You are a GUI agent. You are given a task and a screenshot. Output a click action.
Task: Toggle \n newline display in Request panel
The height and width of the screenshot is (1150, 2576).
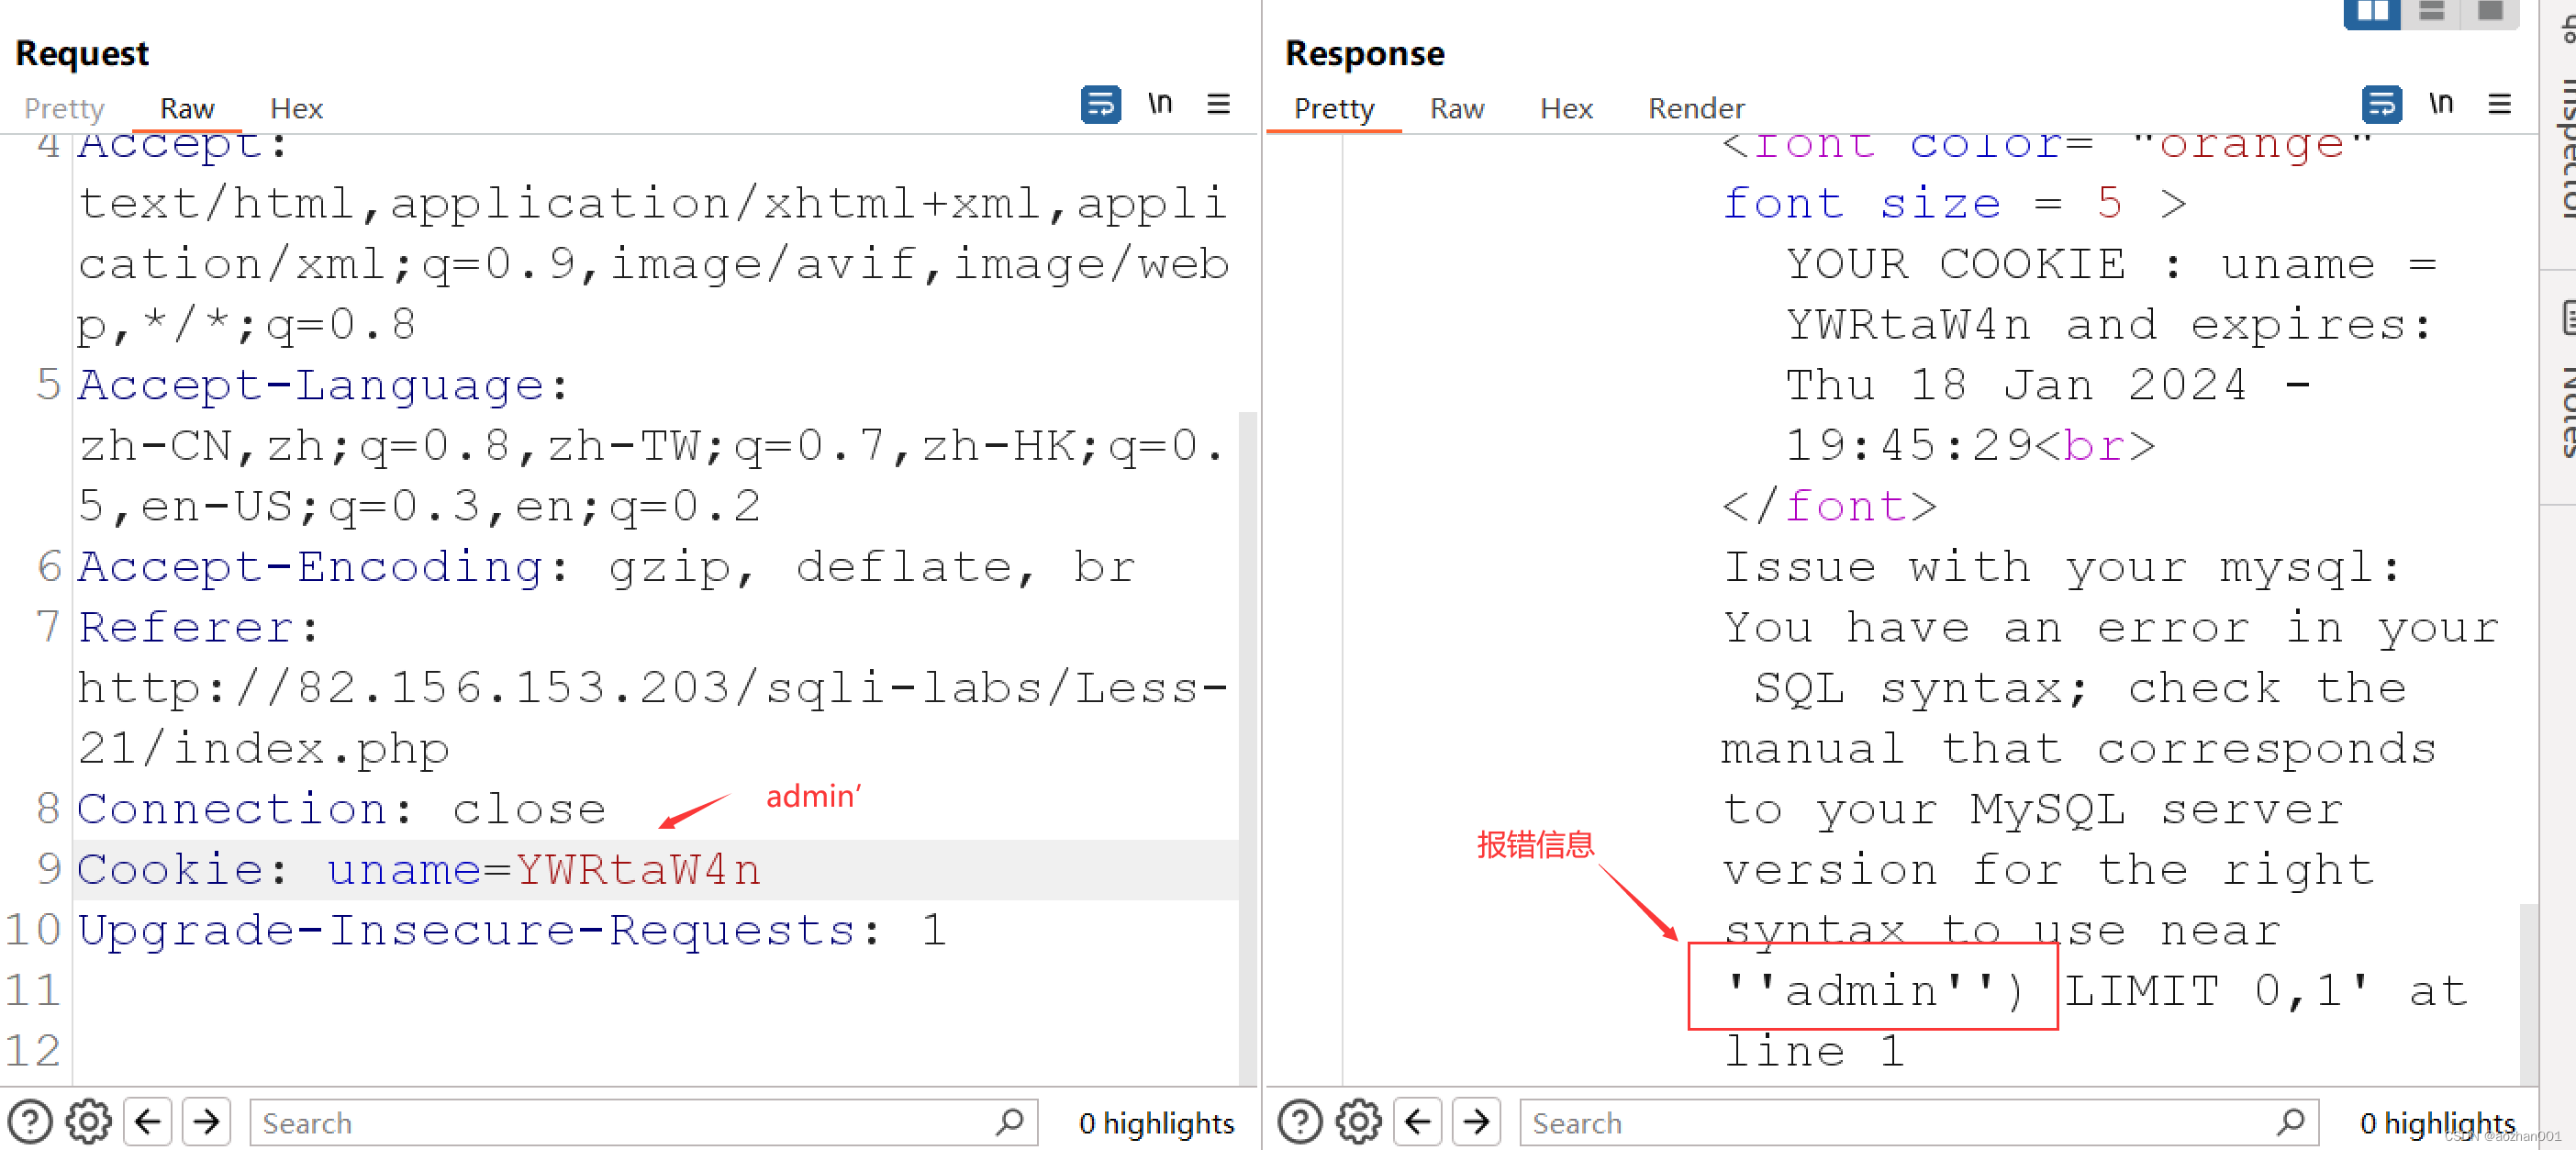(1161, 103)
